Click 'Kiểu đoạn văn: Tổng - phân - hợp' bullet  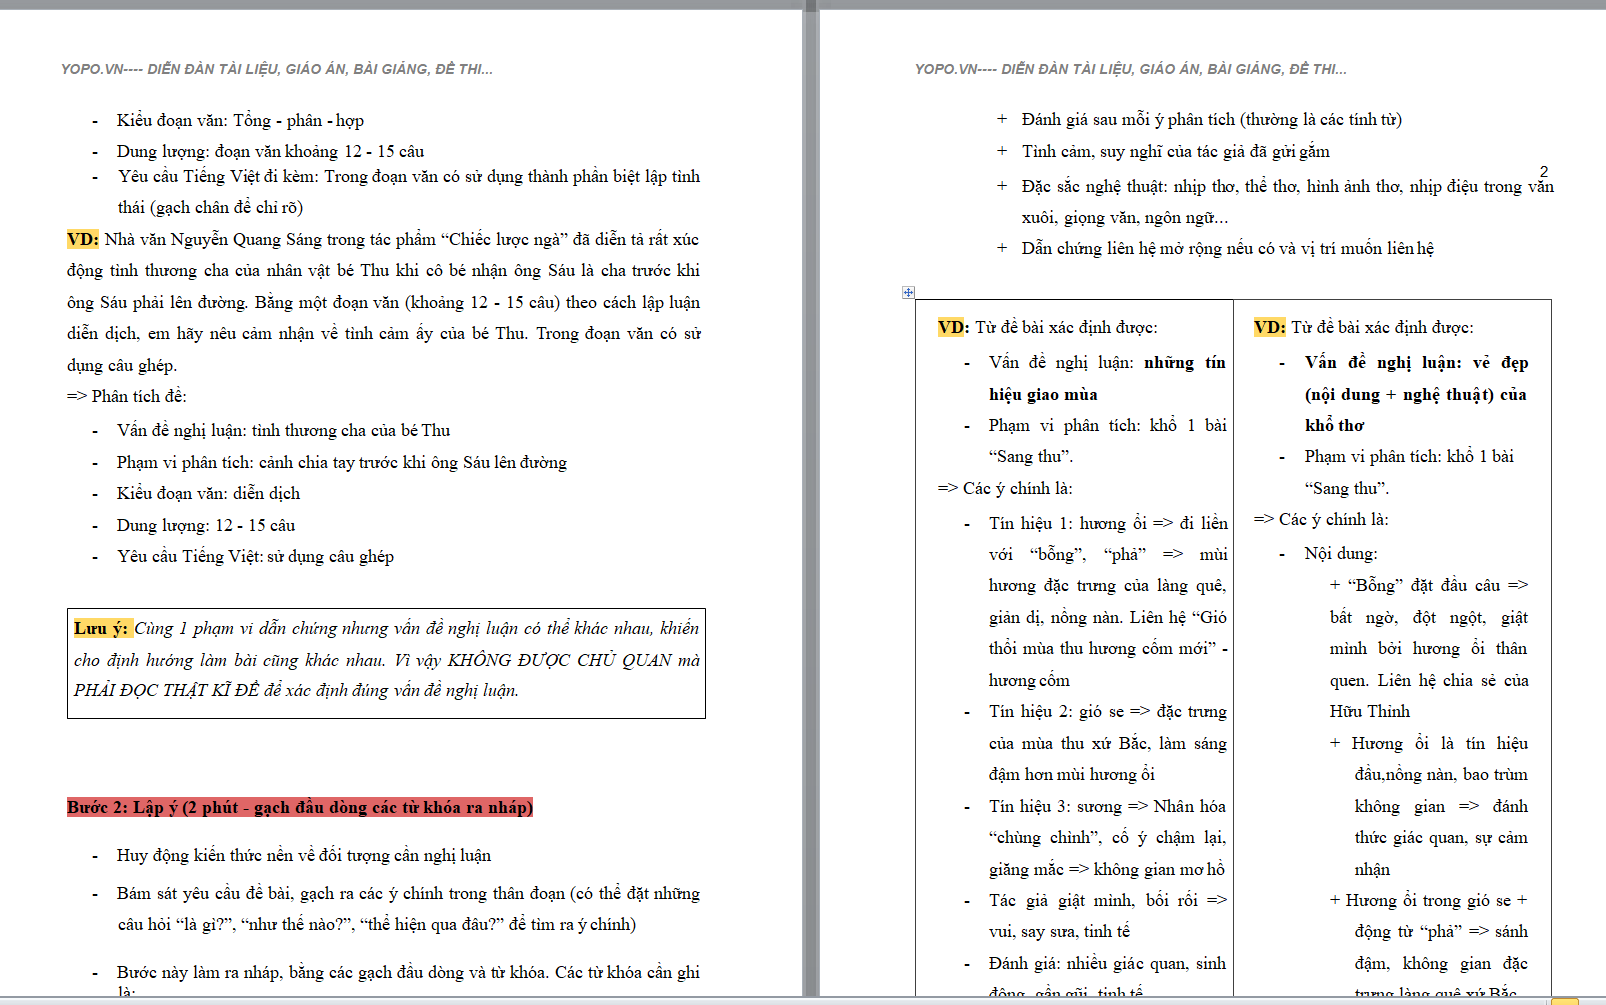coord(240,120)
